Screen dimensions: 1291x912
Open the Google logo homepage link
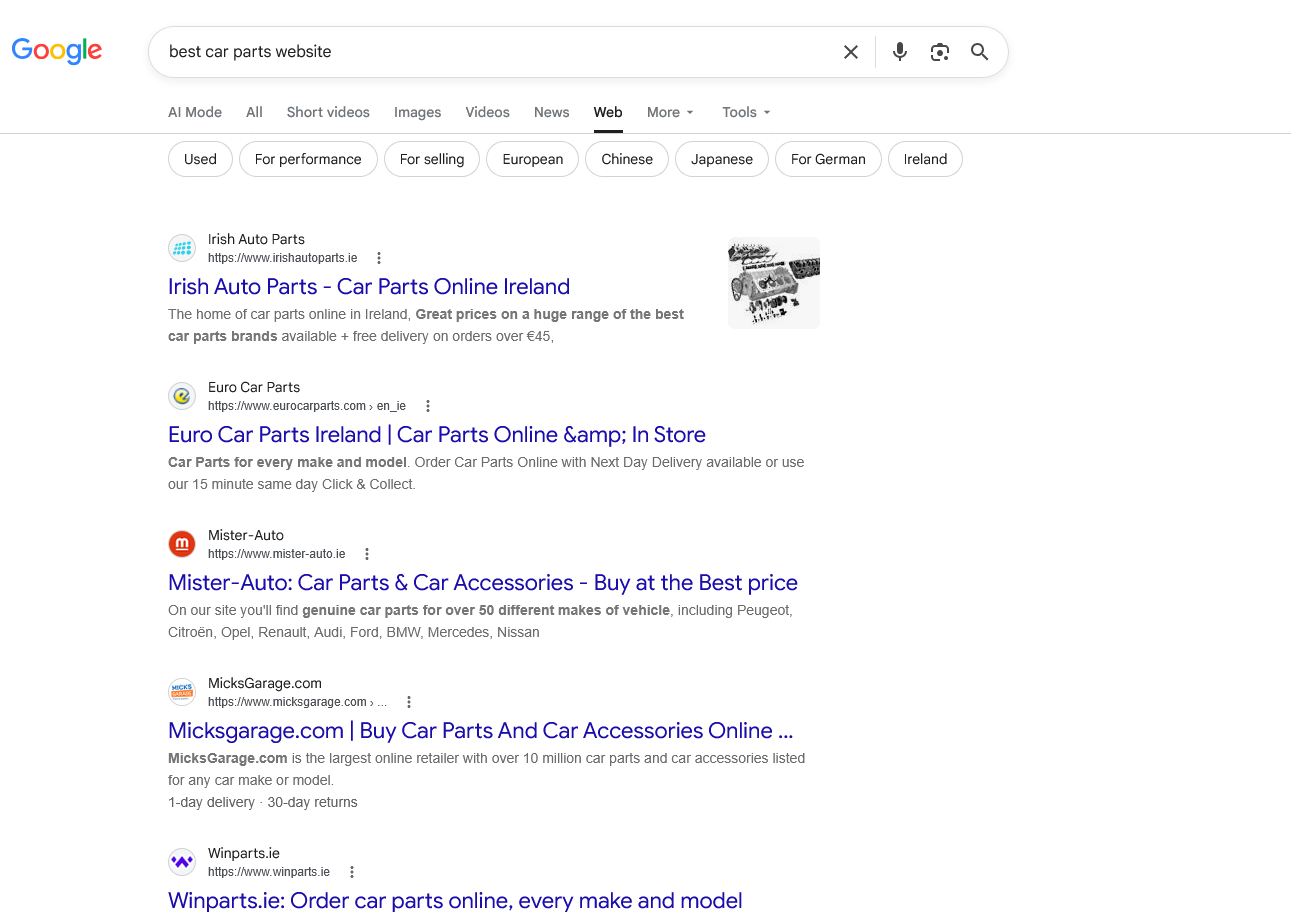pyautogui.click(x=57, y=50)
